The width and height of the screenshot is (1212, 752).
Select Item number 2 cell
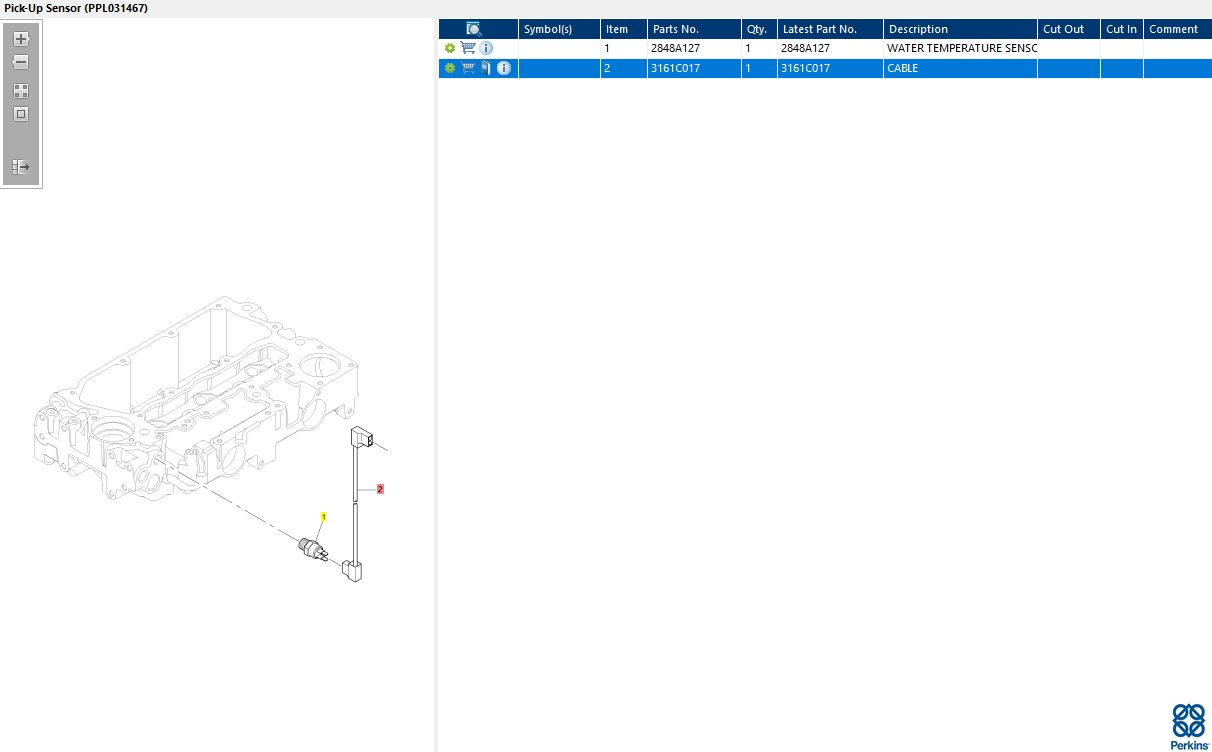coord(624,68)
